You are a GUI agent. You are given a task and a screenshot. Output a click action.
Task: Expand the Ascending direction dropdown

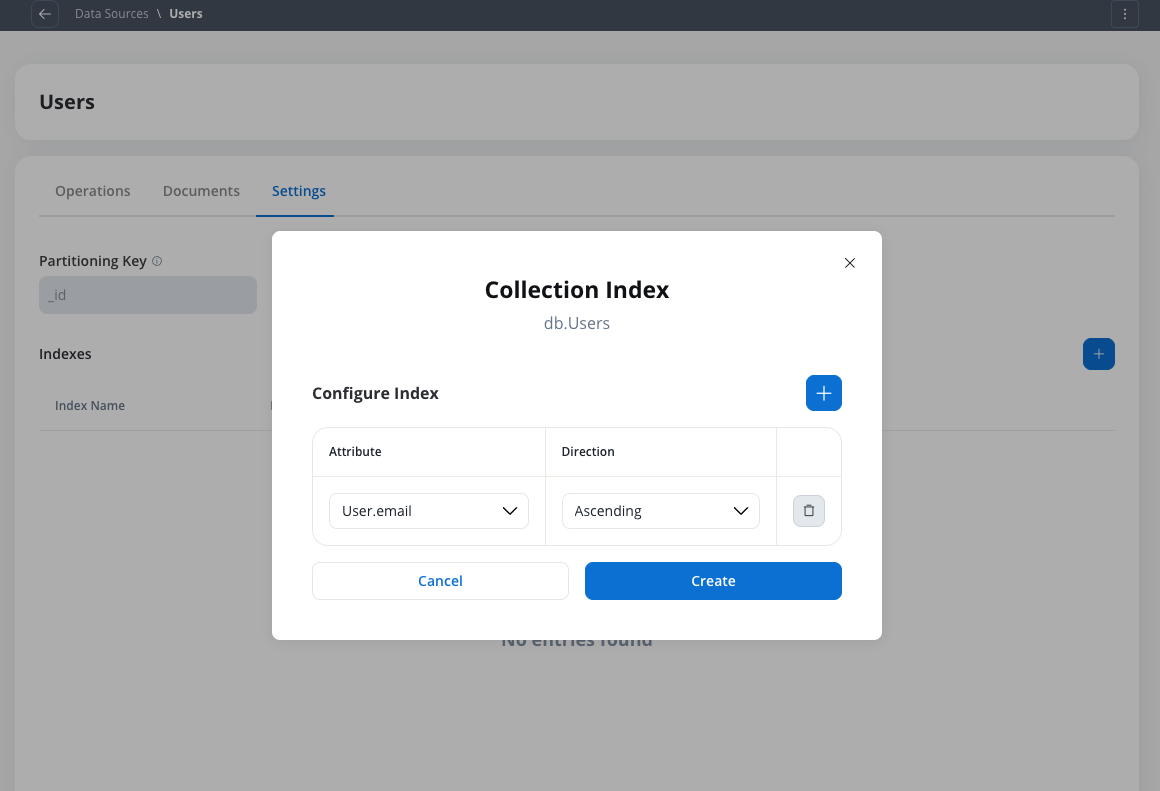click(660, 511)
